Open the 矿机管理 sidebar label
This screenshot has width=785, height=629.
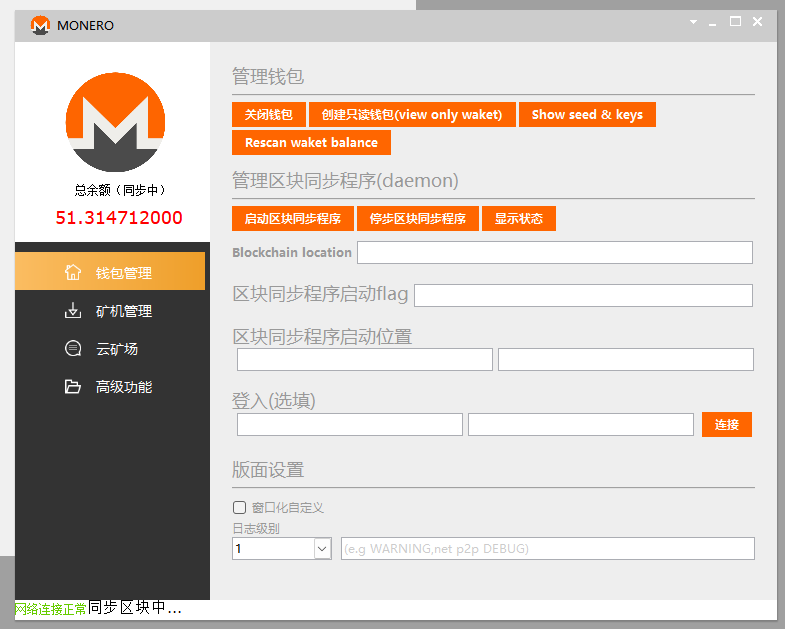coord(124,311)
